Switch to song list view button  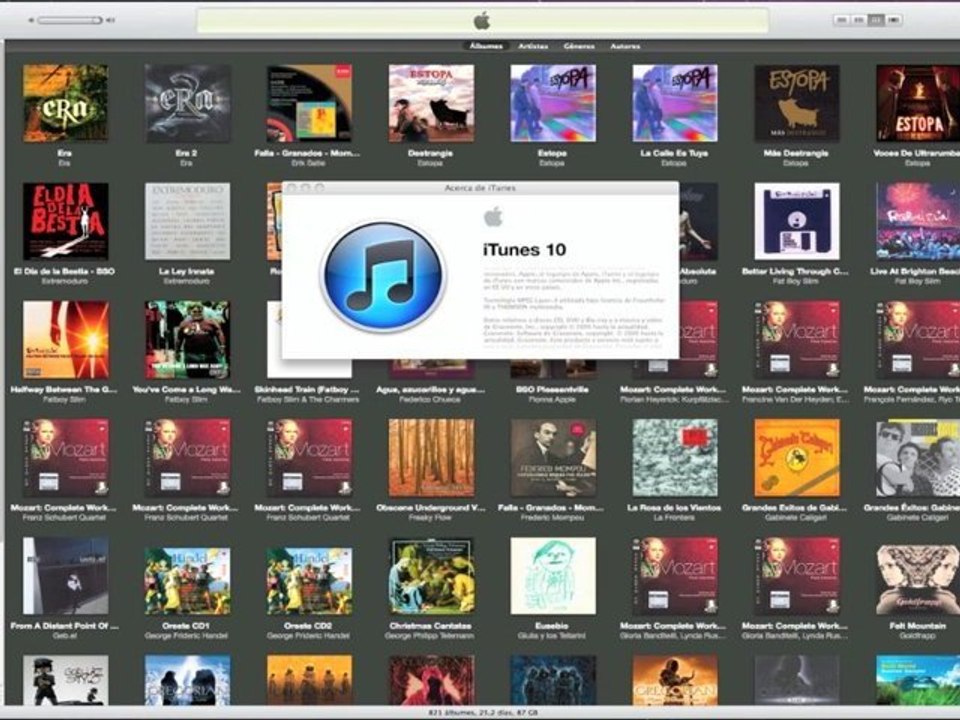(x=842, y=20)
